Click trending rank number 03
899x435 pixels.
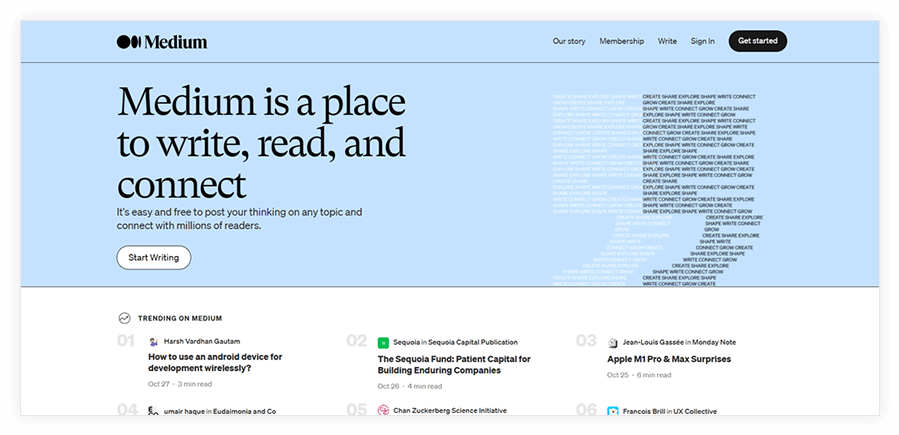[x=586, y=342]
